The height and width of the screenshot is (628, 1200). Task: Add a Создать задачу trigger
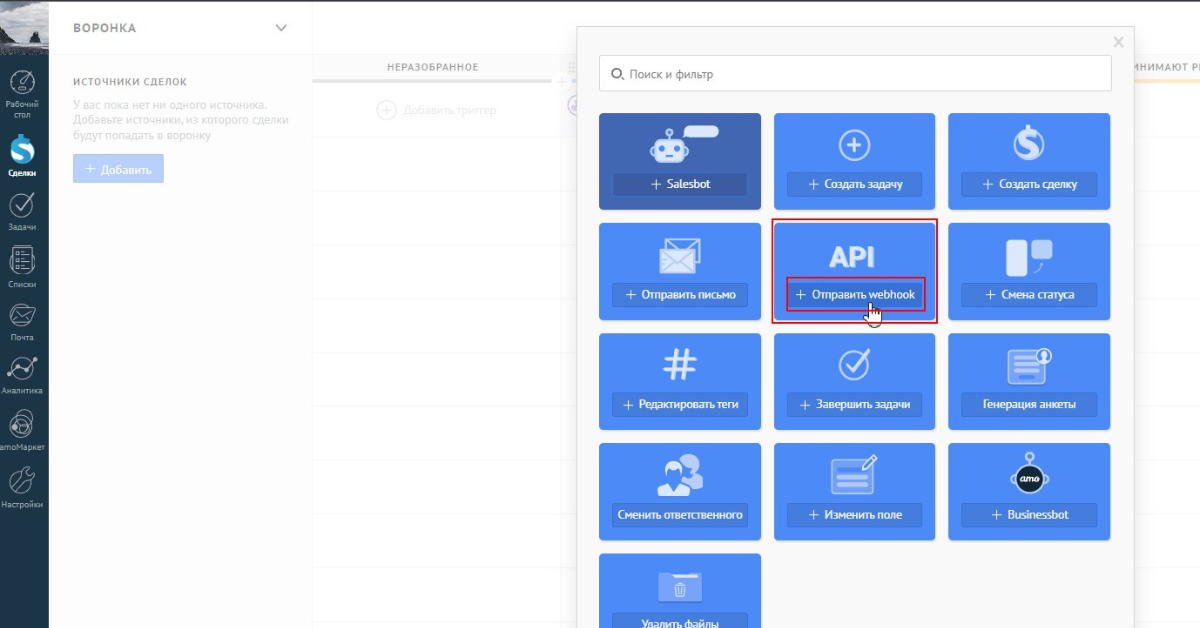[x=854, y=161]
